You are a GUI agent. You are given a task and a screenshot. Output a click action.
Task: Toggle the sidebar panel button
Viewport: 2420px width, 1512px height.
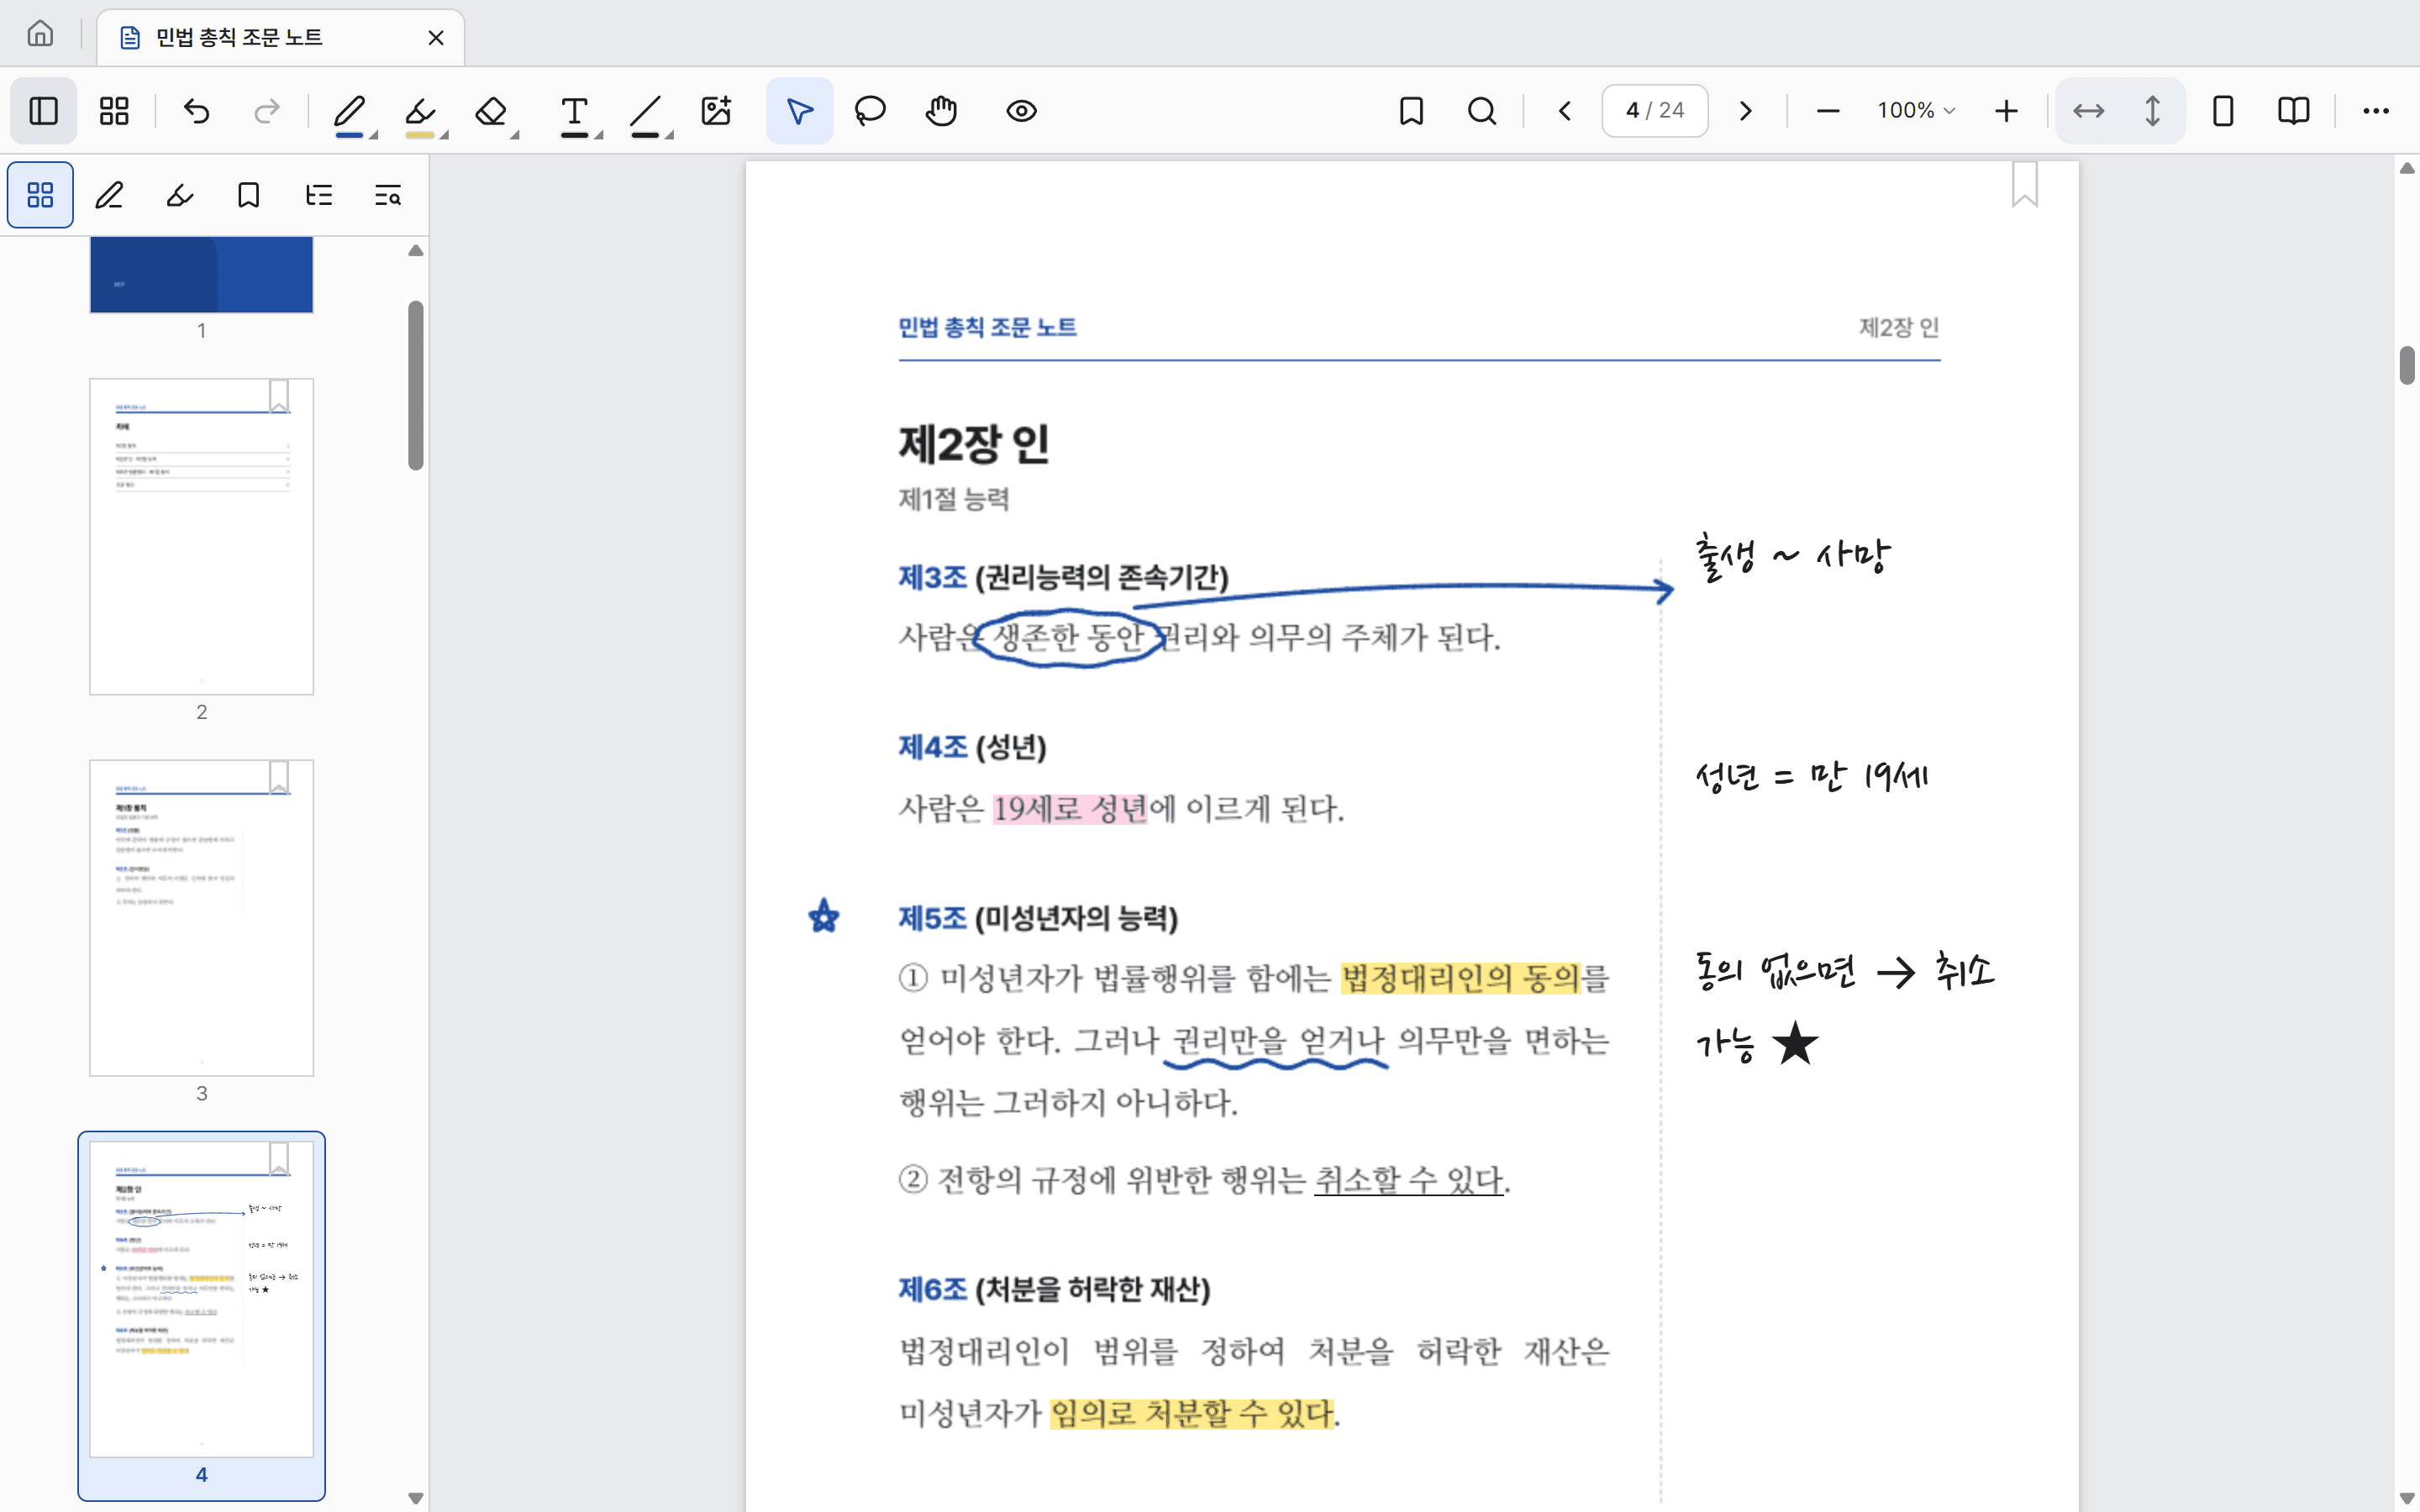point(43,111)
